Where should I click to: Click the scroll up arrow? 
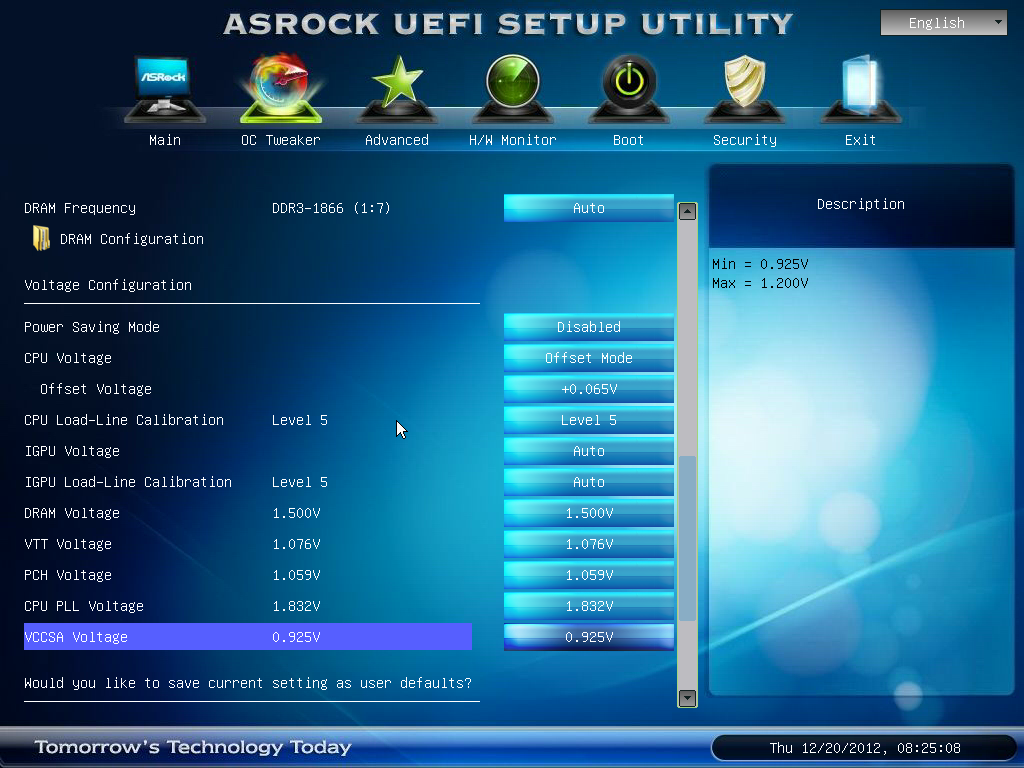pos(687,211)
